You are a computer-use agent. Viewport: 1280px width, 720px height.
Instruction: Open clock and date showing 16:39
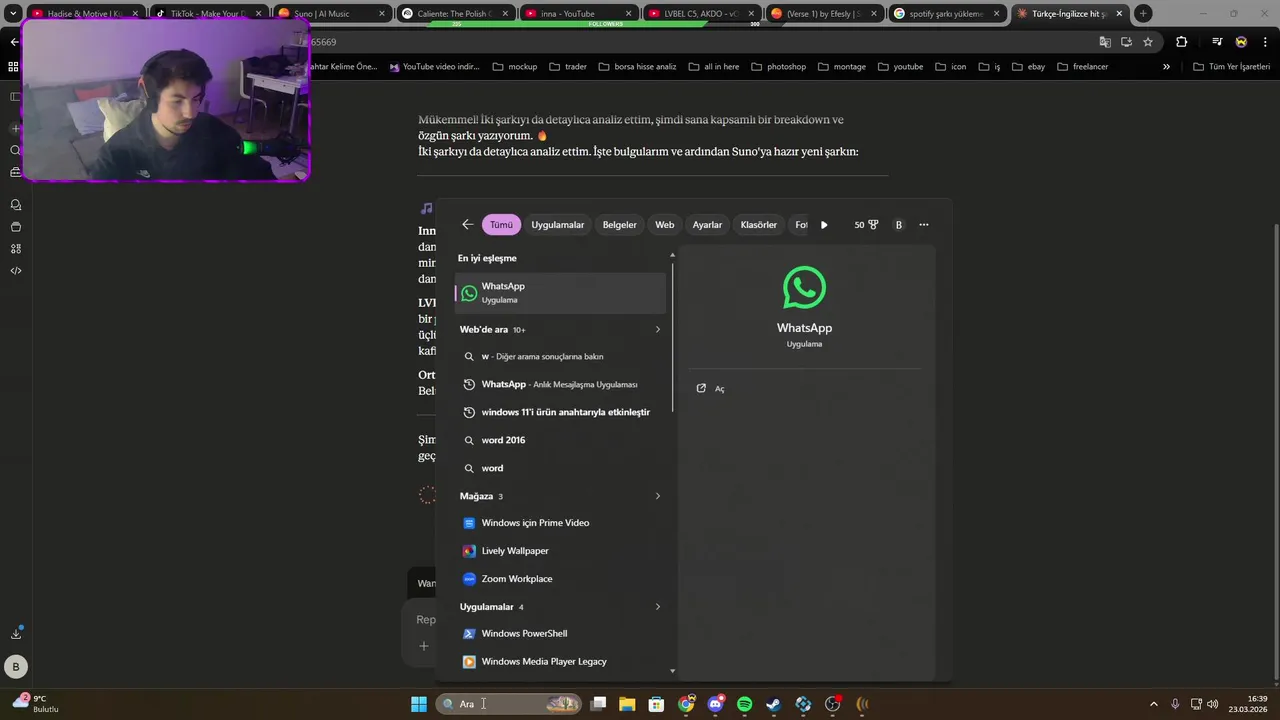(1249, 704)
